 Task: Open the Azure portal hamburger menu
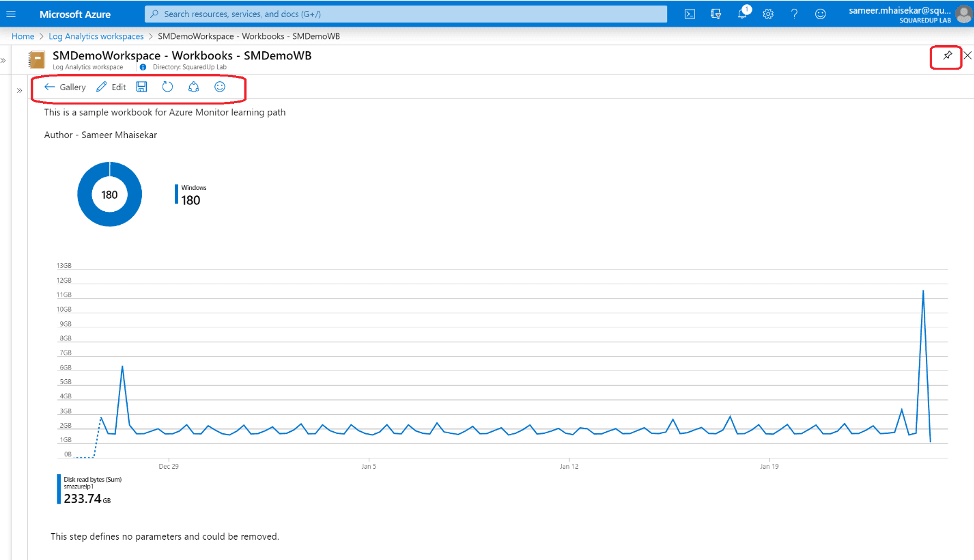pos(11,14)
